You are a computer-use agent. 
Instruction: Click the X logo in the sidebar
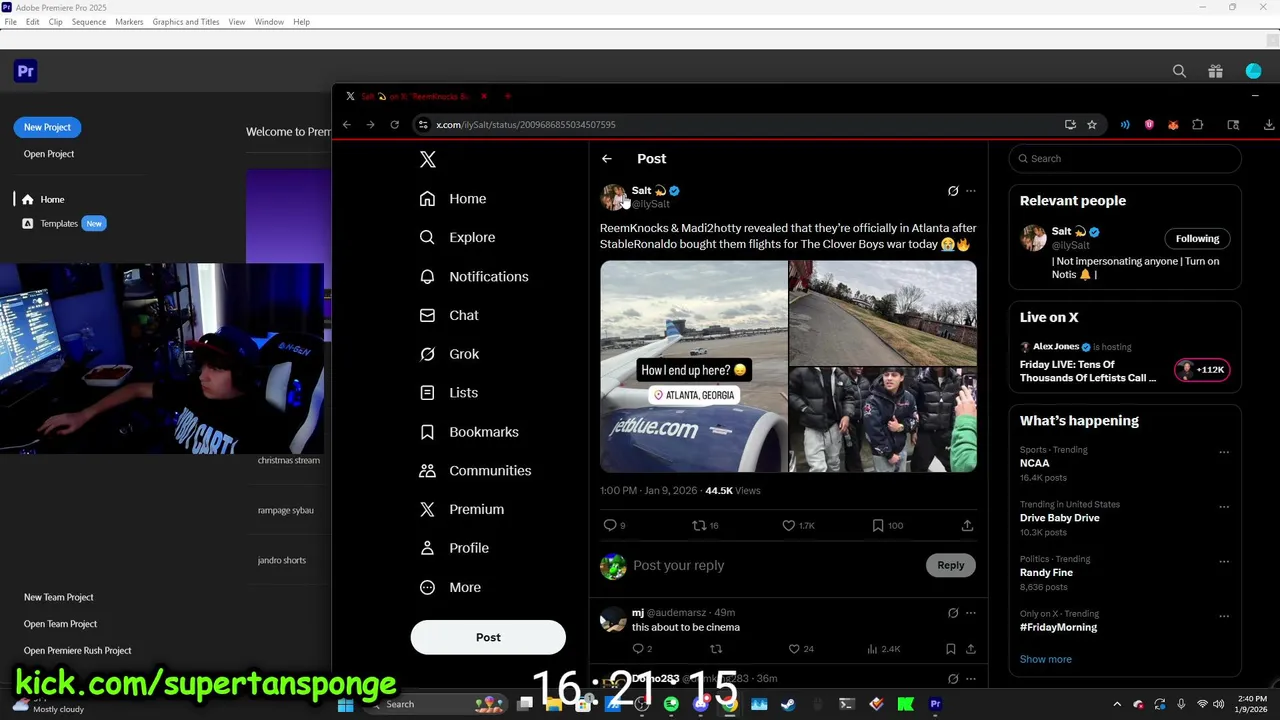tap(428, 160)
